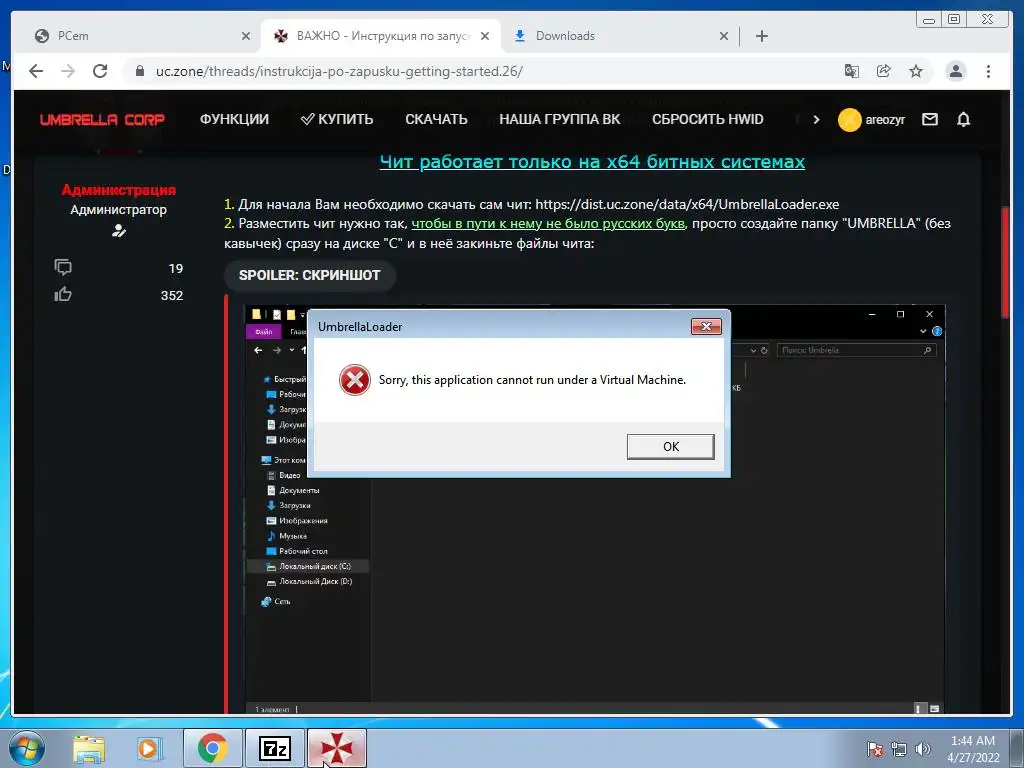Switch to the Downloads browser tab
1024x768 pixels.
click(x=618, y=36)
